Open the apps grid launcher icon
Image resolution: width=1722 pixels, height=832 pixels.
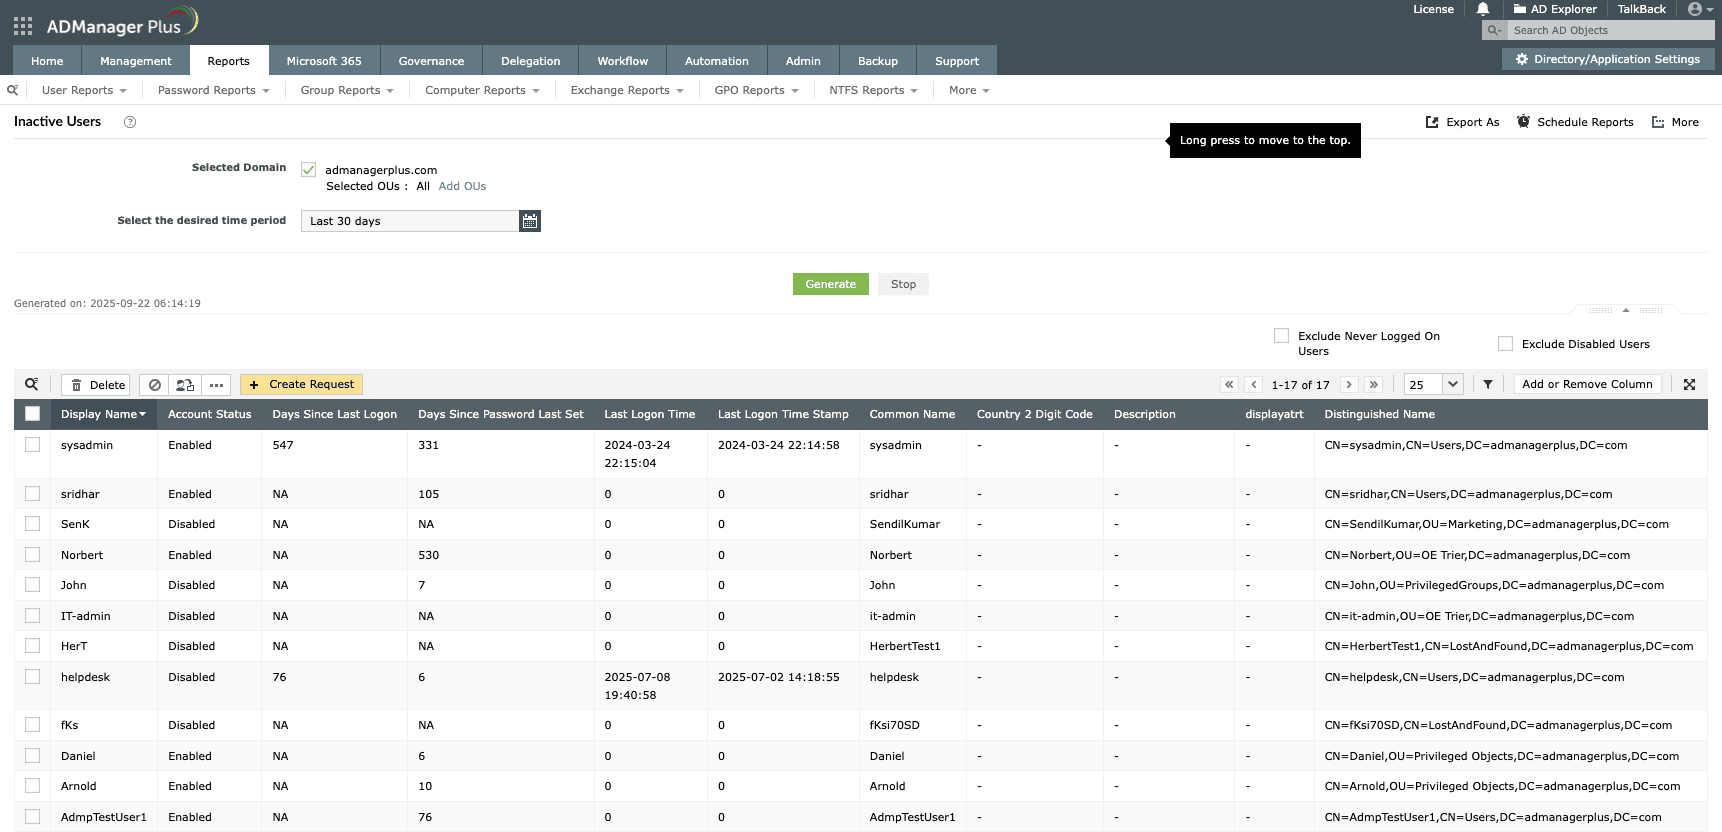click(x=23, y=26)
